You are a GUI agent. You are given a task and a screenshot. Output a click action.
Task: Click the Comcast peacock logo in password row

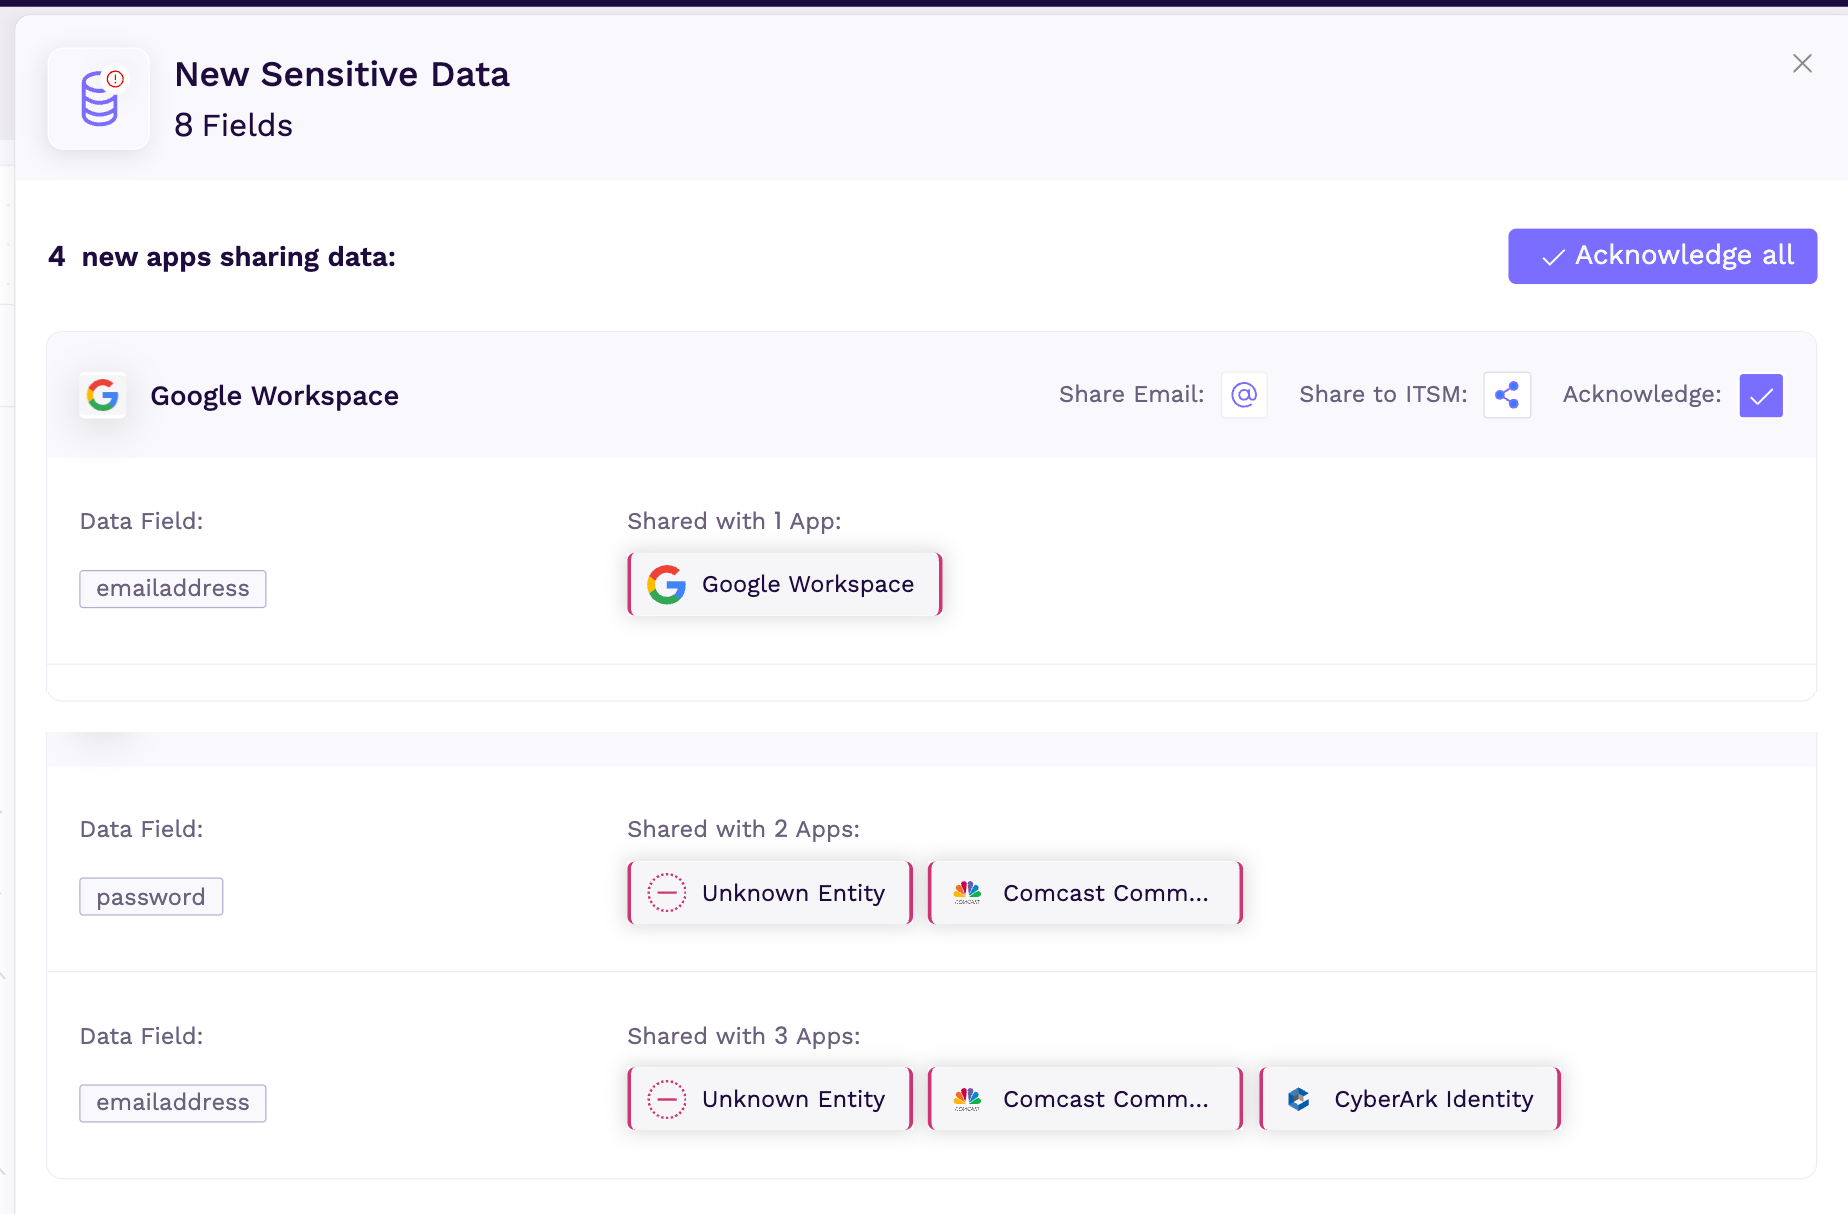[967, 893]
